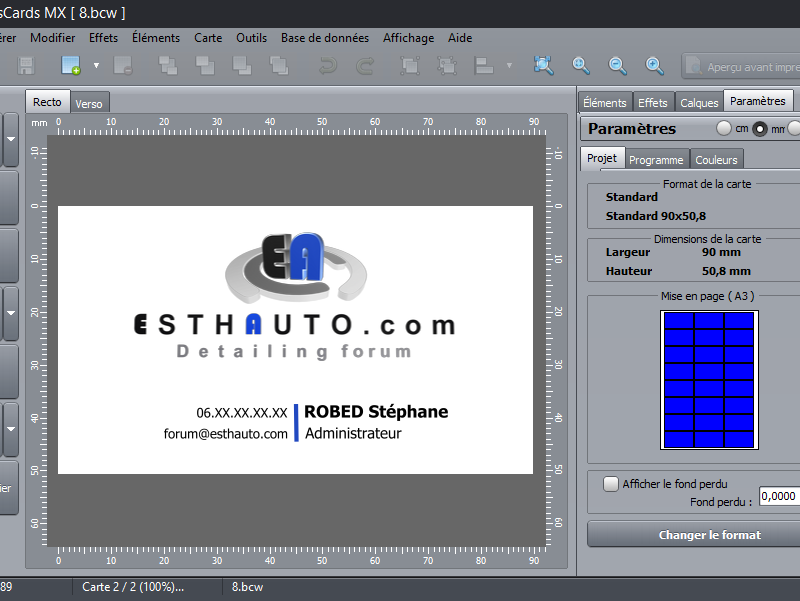
Task: Open the dropdown arrow next to add-card icon
Action: point(96,66)
